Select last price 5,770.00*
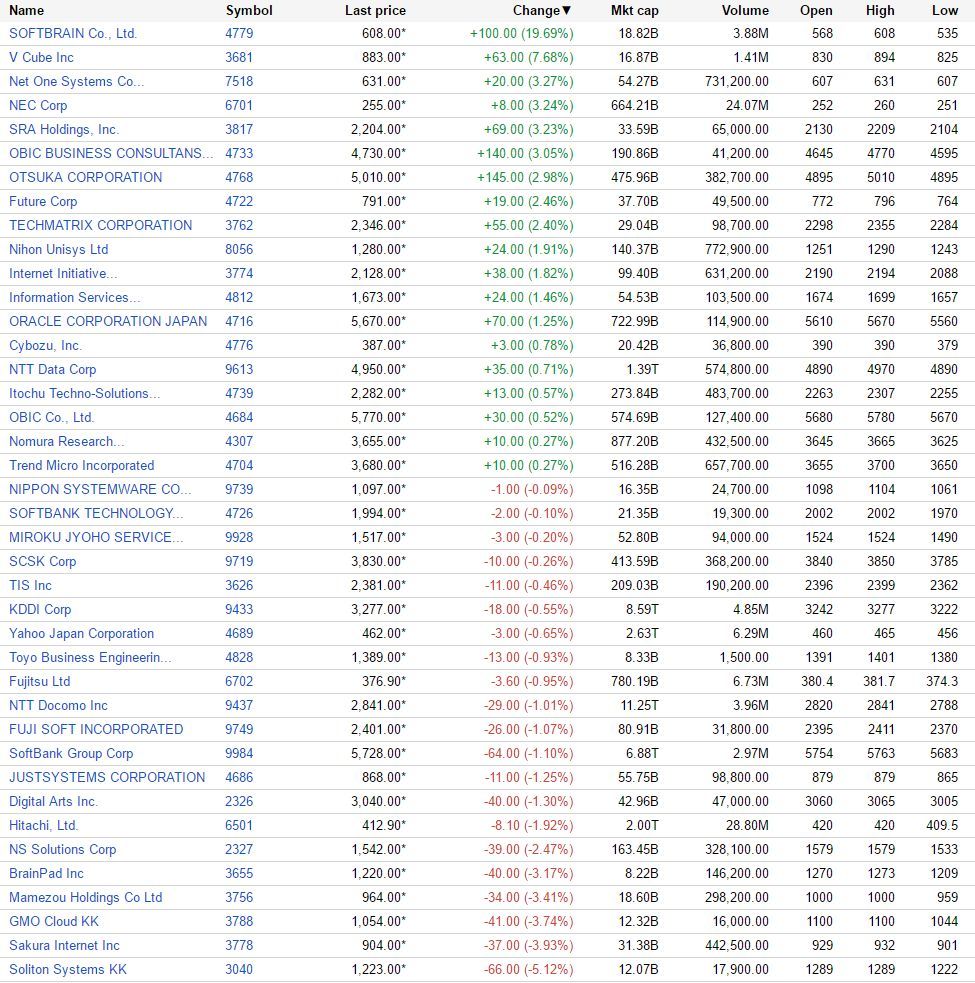975x983 pixels. tap(379, 418)
